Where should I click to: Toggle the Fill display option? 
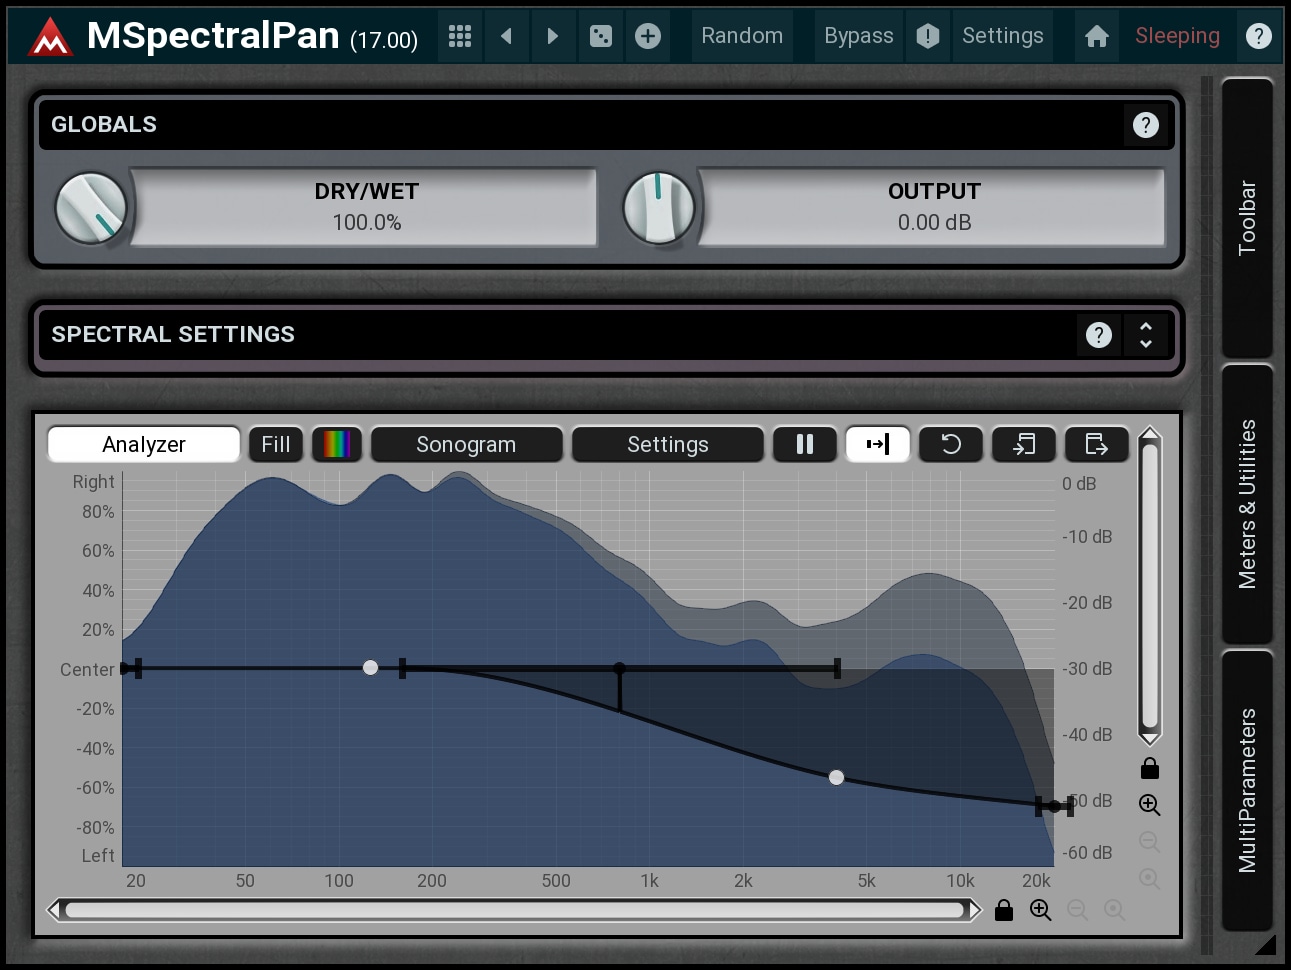[x=276, y=444]
